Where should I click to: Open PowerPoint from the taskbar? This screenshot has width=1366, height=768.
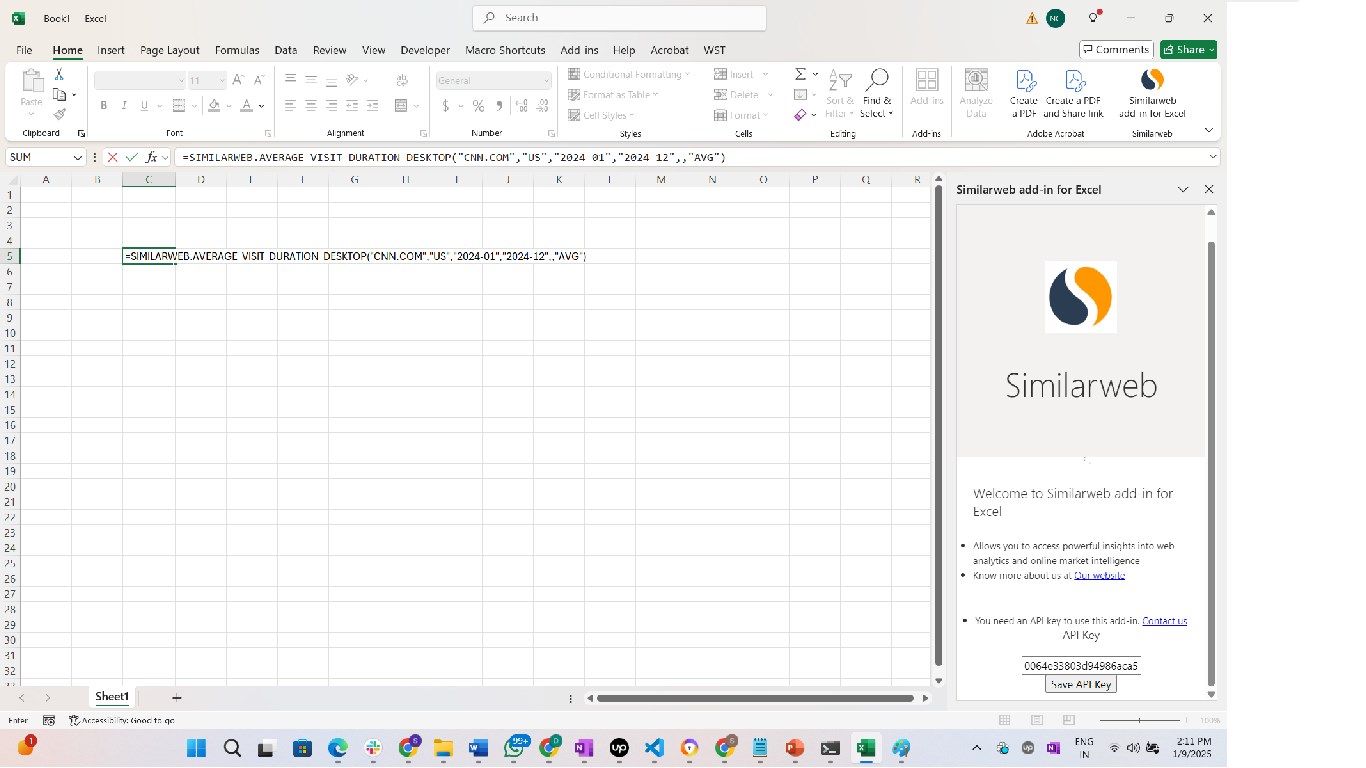coord(795,747)
